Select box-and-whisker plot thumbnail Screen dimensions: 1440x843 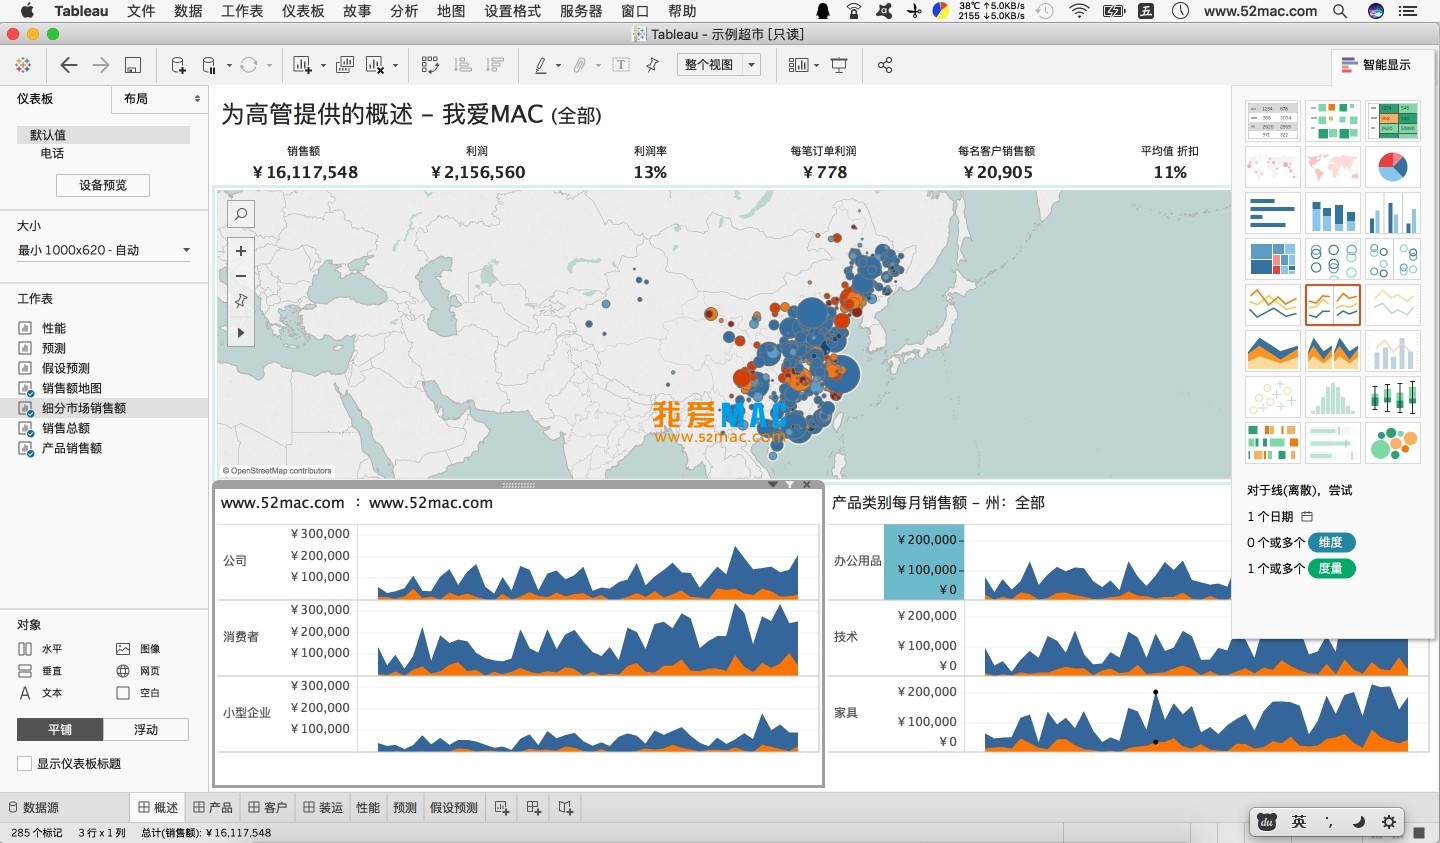point(1392,397)
